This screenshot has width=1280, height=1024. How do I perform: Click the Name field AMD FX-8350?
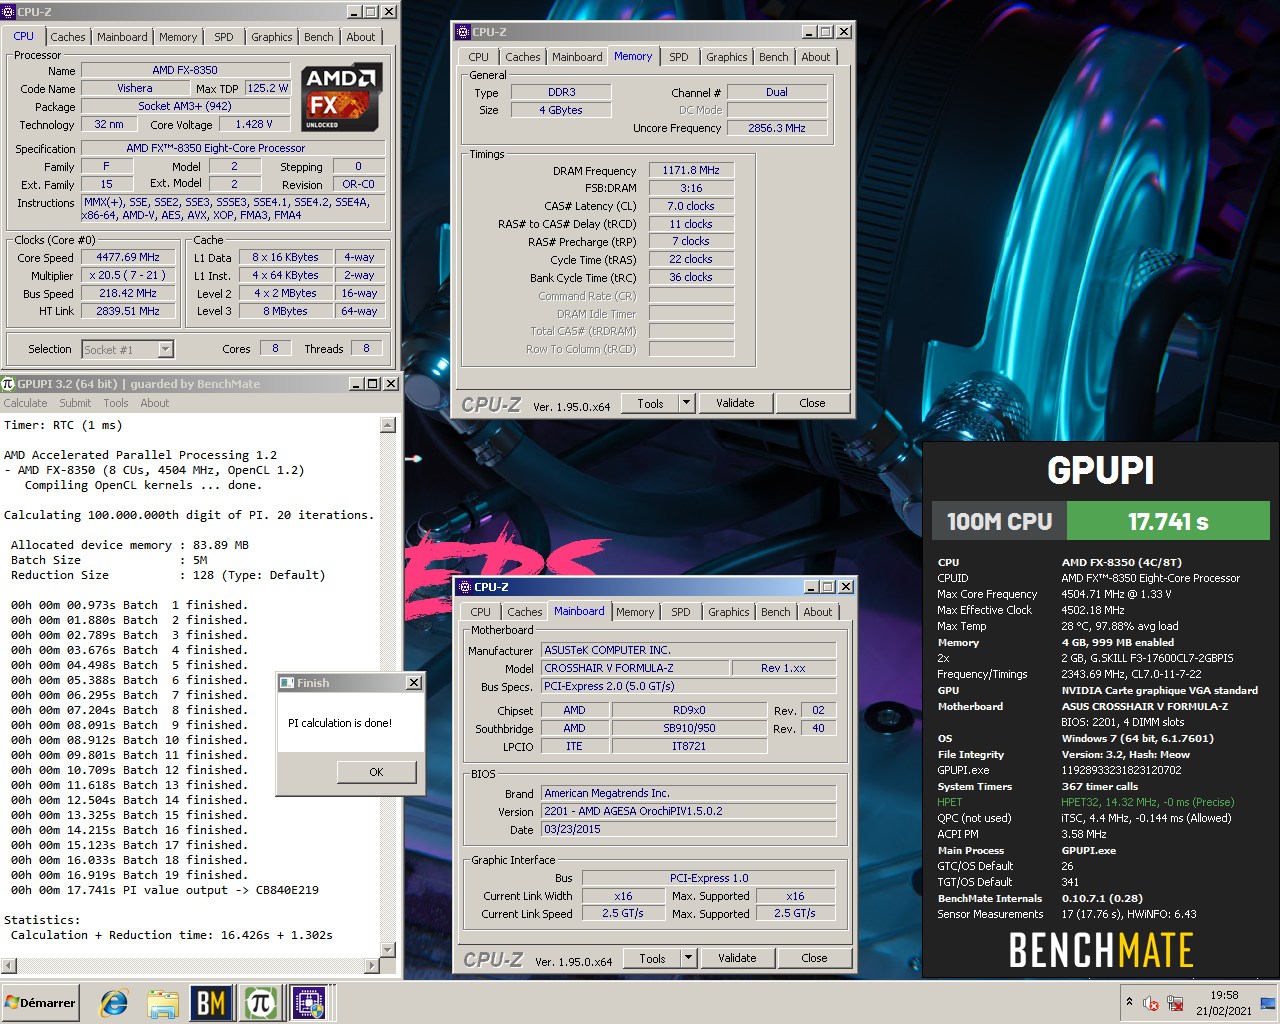point(185,70)
